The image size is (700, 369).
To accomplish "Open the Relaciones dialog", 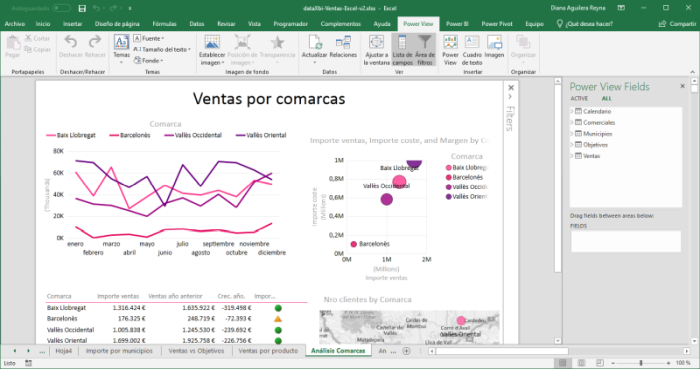I will (343, 47).
